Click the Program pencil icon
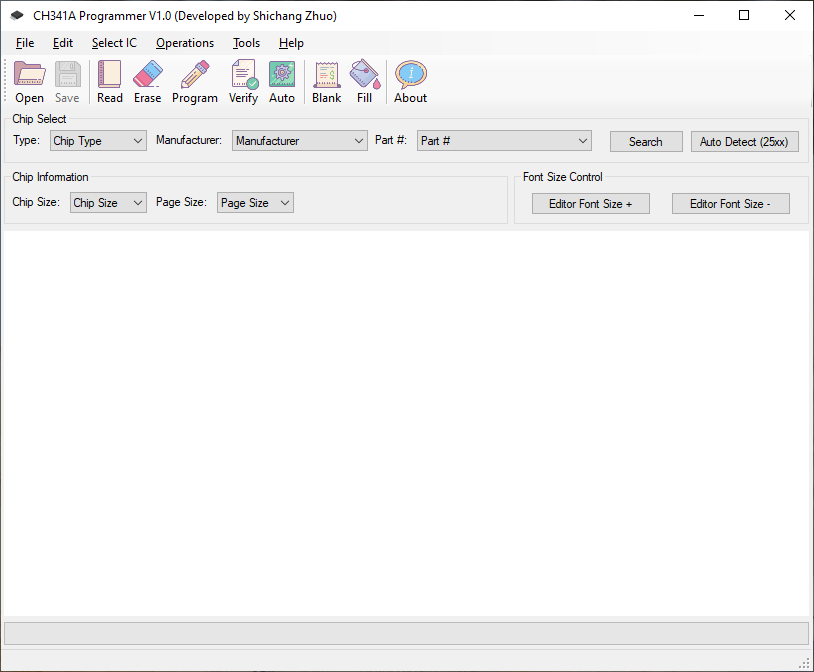Image resolution: width=814 pixels, height=672 pixels. point(195,74)
